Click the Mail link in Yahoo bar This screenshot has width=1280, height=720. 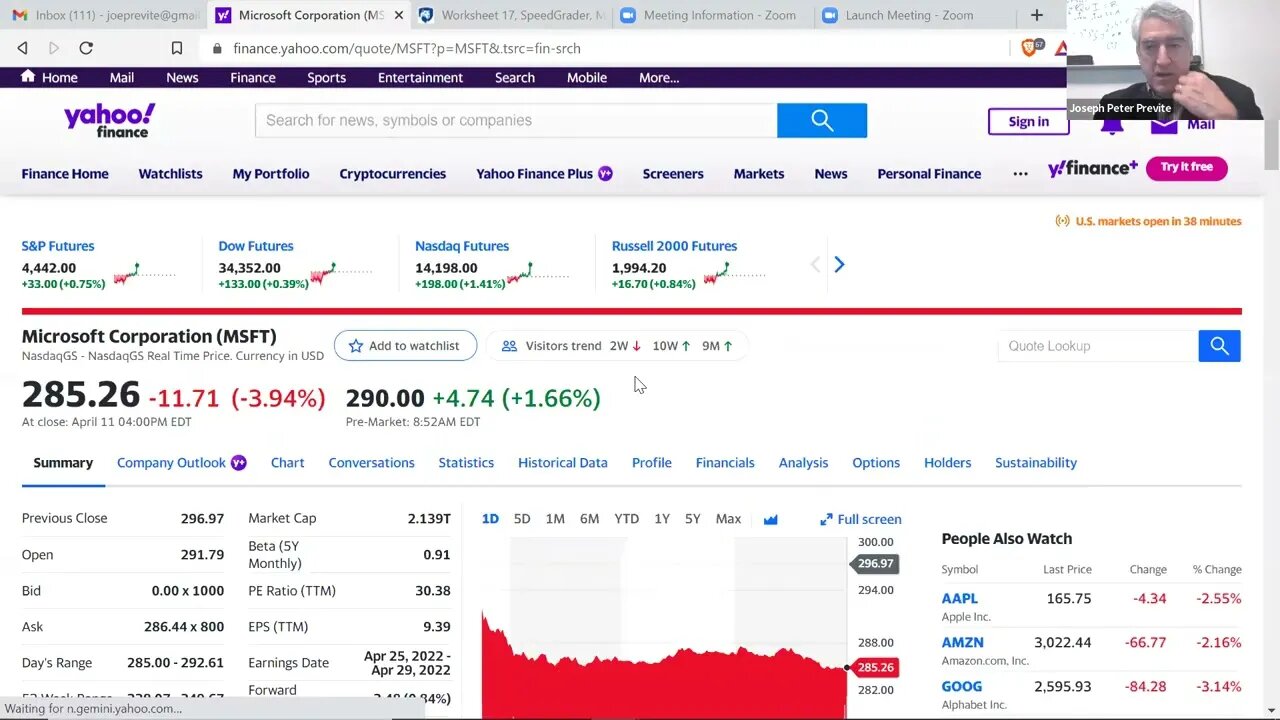click(122, 77)
